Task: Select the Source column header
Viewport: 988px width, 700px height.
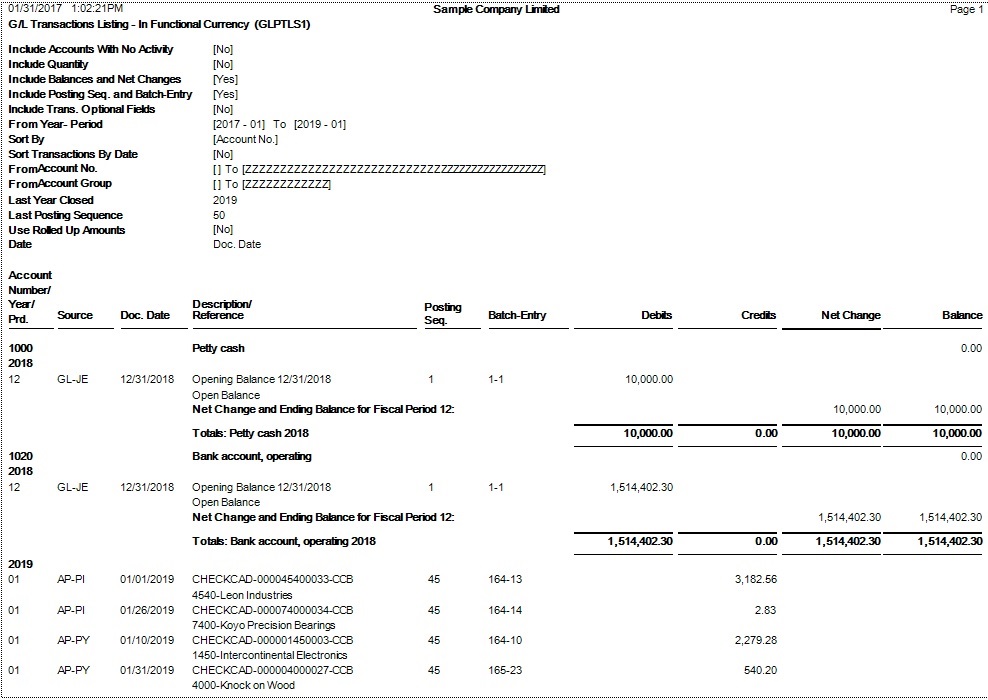Action: click(x=75, y=315)
